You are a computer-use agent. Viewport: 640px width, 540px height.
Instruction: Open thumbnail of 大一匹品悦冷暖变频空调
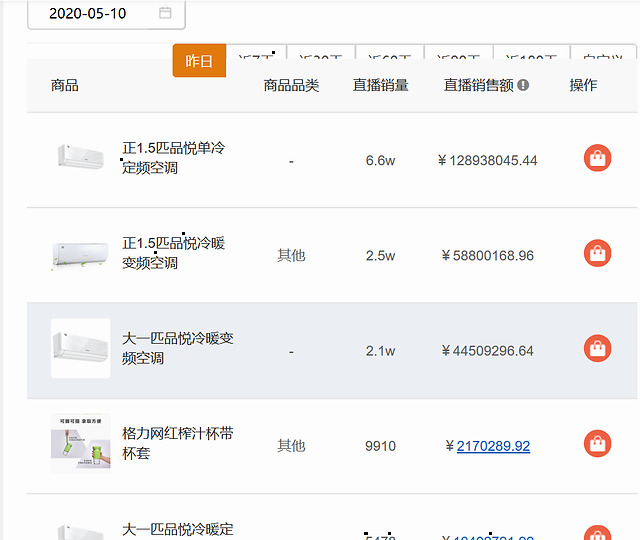80,349
